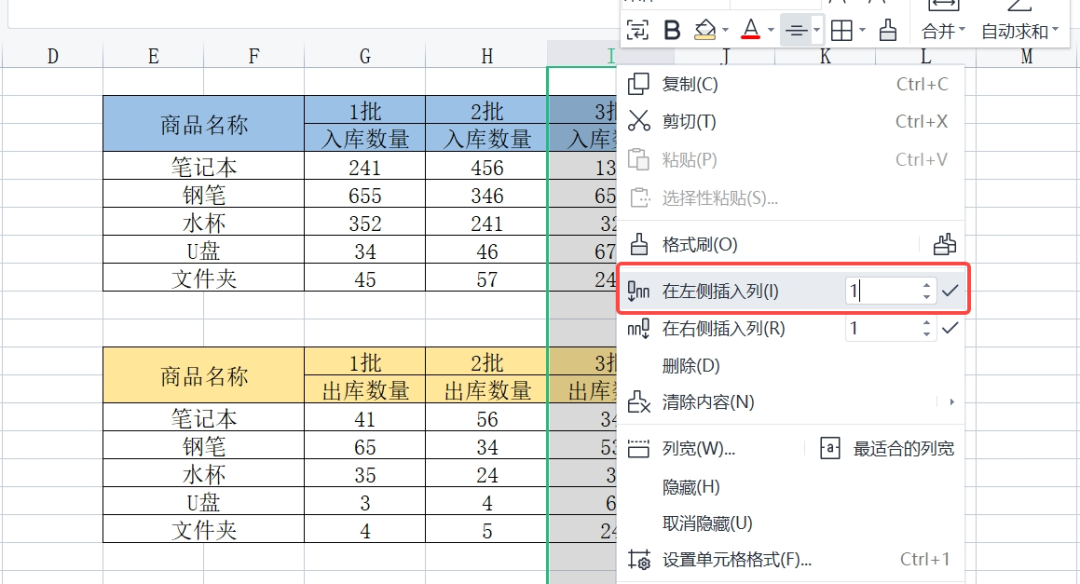Apply the yellow fill color bucket
Screen dimensions: 1080x584
click(x=705, y=30)
